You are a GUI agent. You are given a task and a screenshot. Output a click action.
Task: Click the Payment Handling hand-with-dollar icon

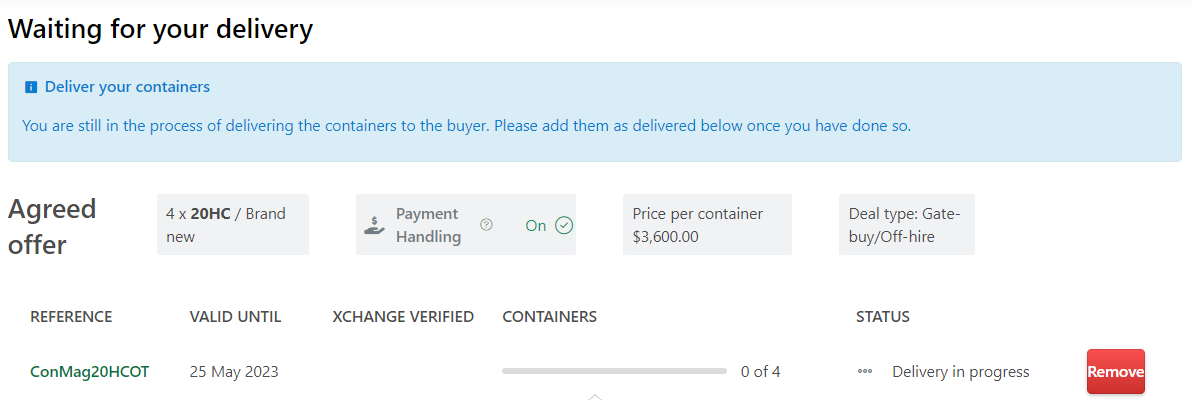coord(374,225)
